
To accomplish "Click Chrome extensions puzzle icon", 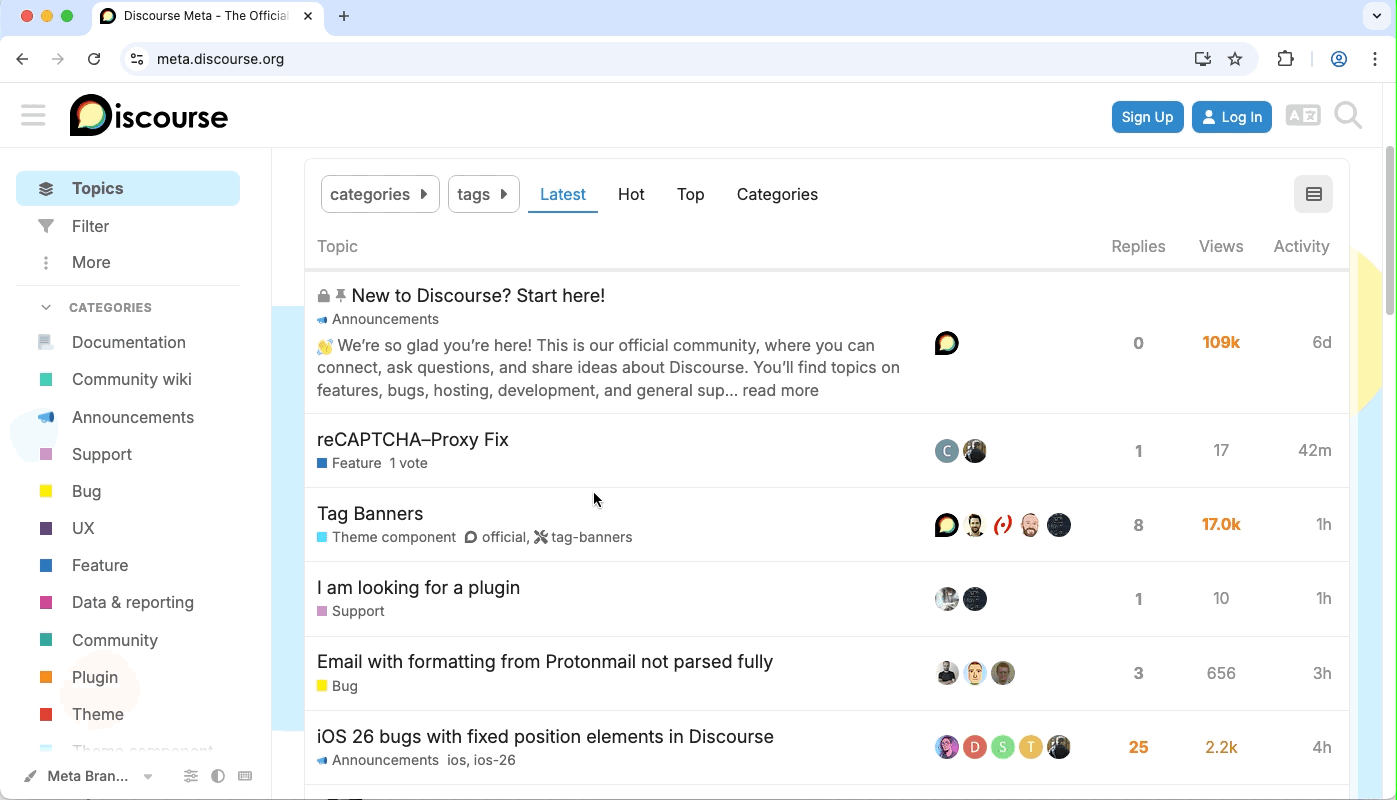I will (1285, 59).
